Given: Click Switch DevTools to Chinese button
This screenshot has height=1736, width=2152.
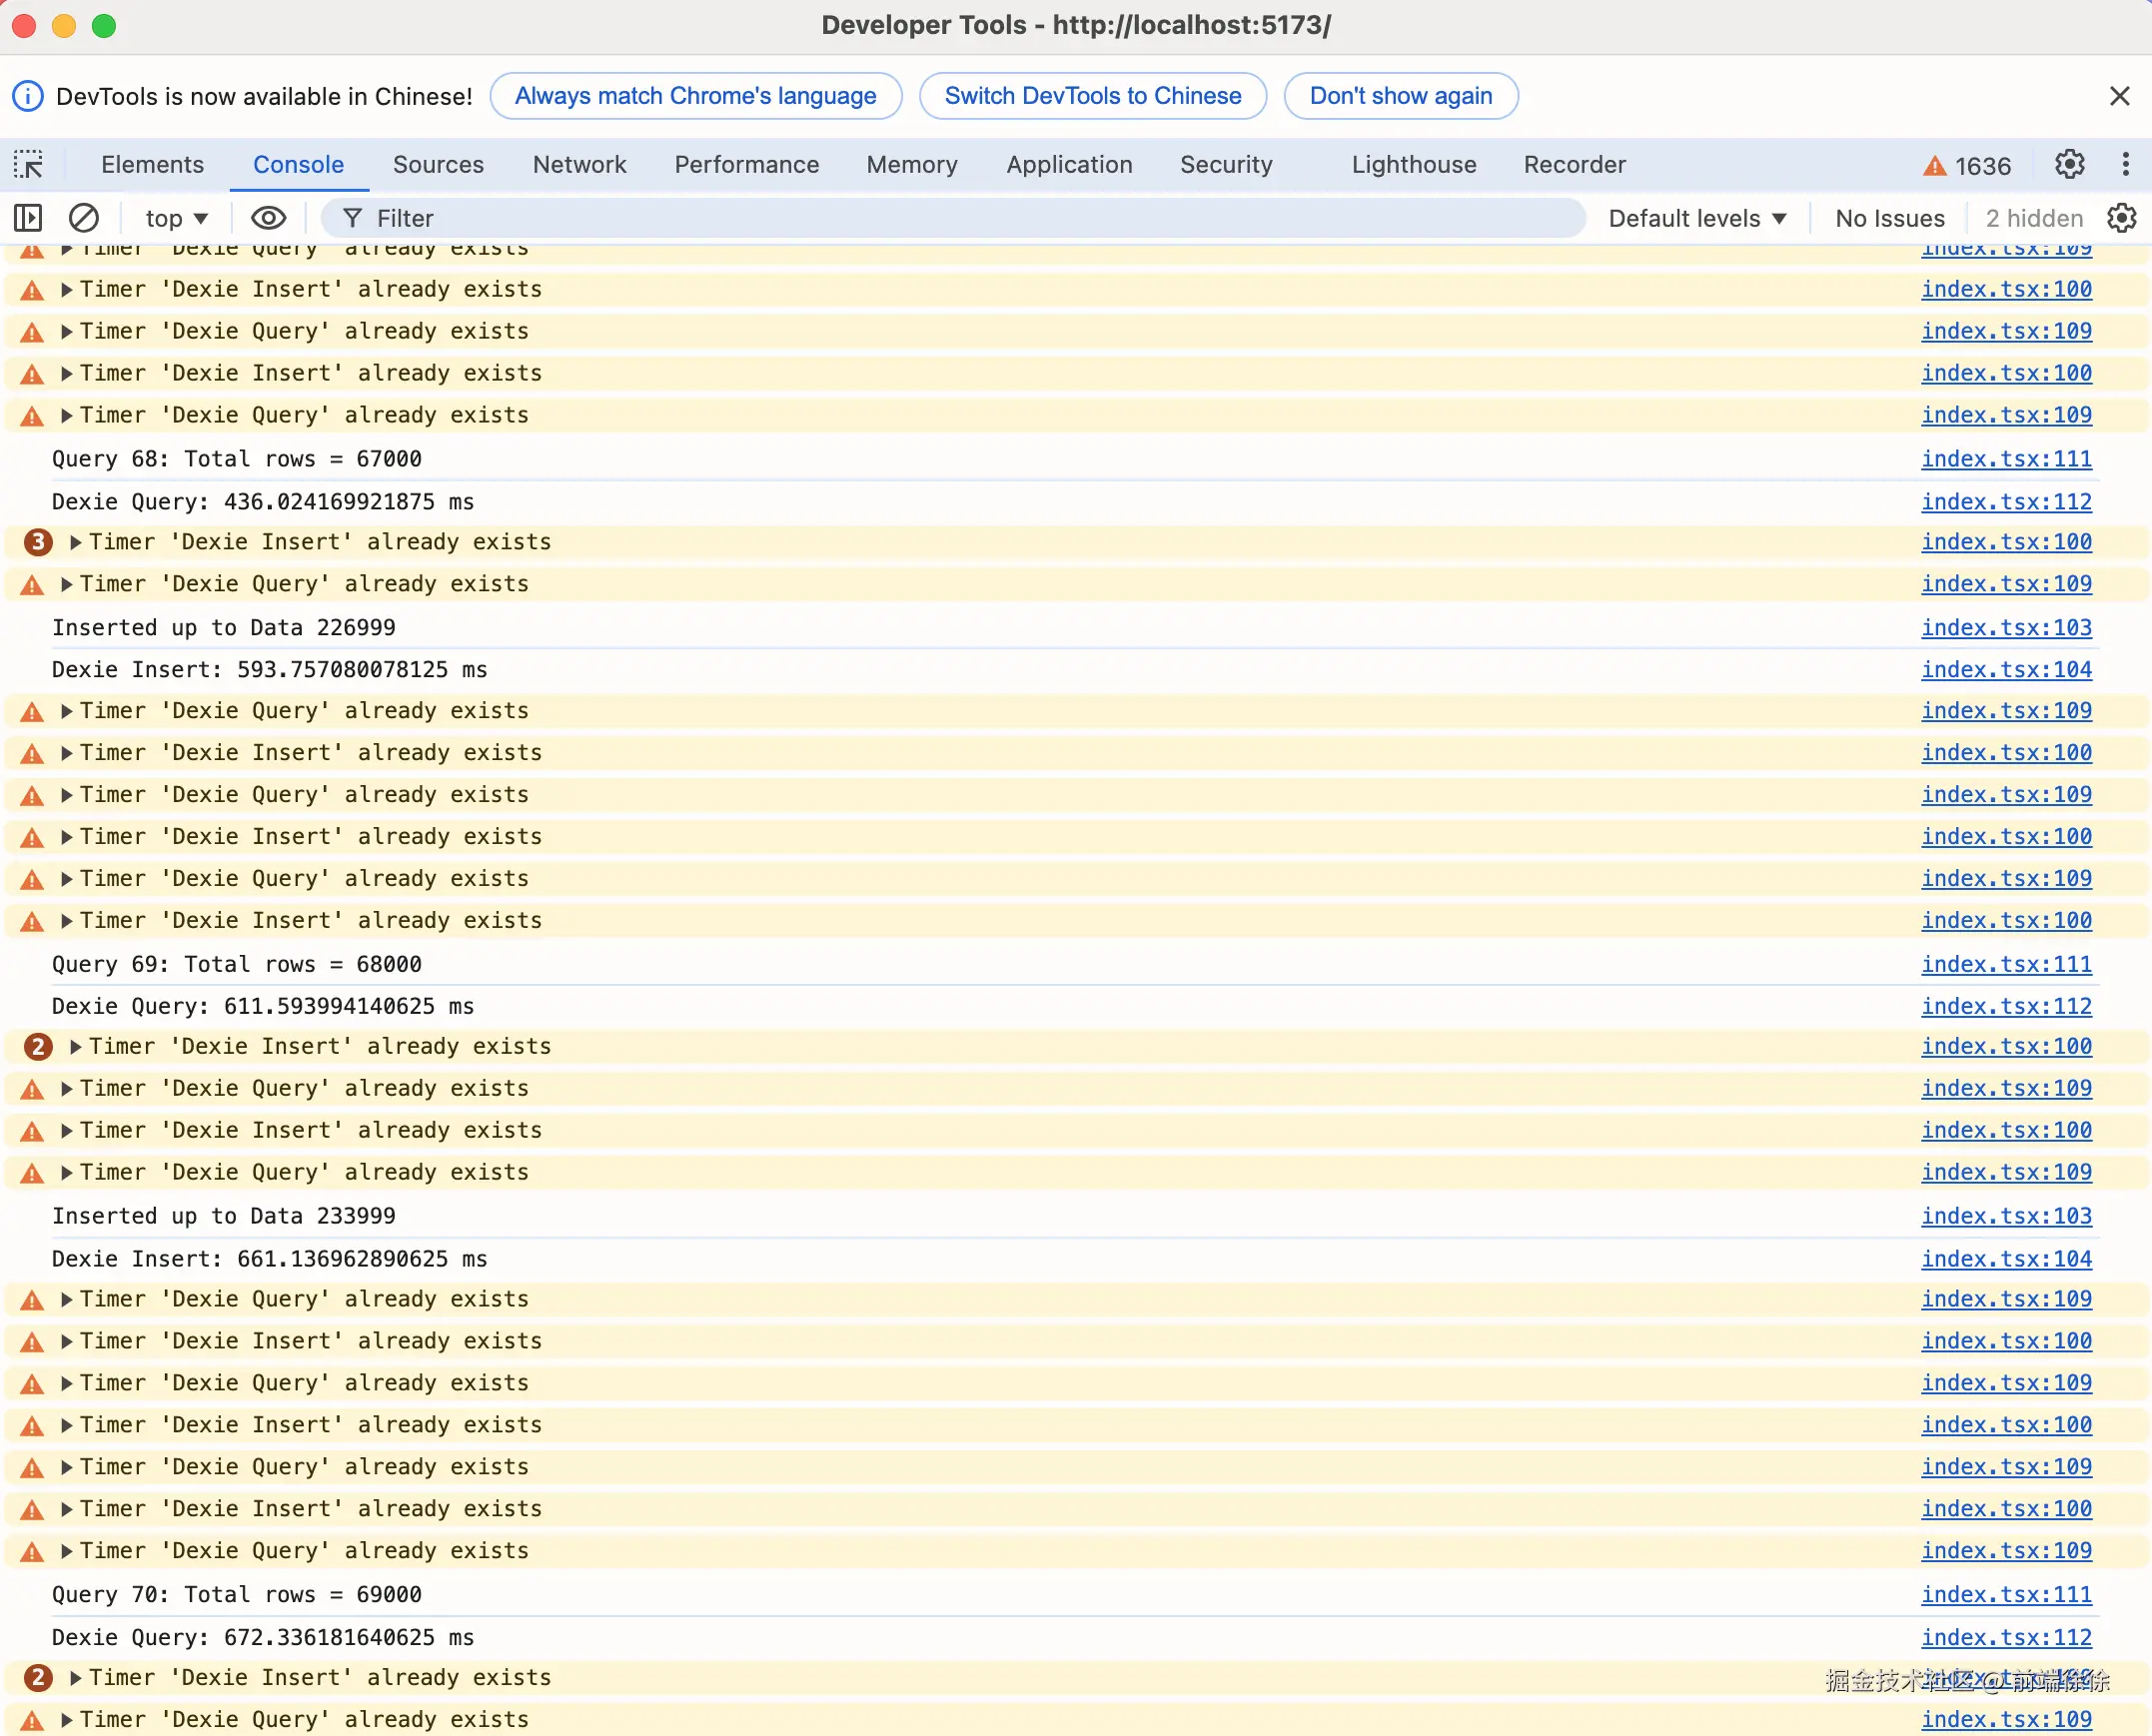Looking at the screenshot, I should (x=1092, y=96).
